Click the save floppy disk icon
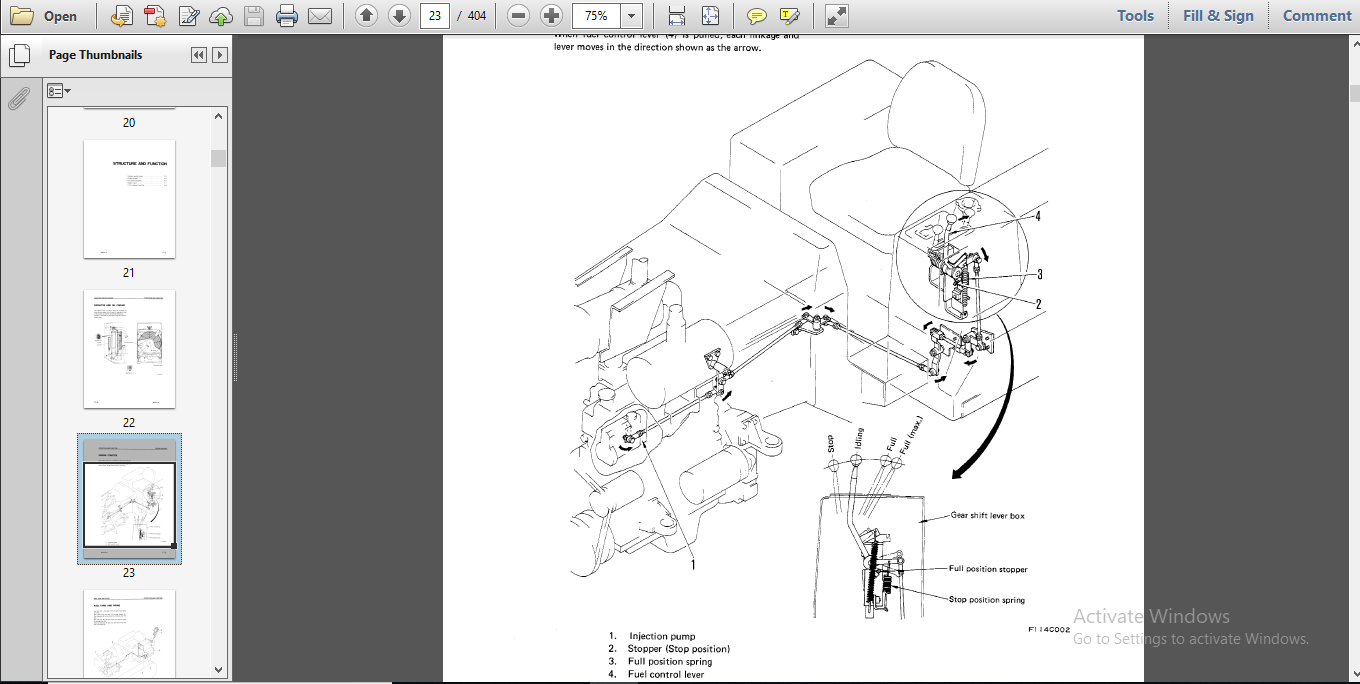This screenshot has height=684, width=1360. pos(254,16)
